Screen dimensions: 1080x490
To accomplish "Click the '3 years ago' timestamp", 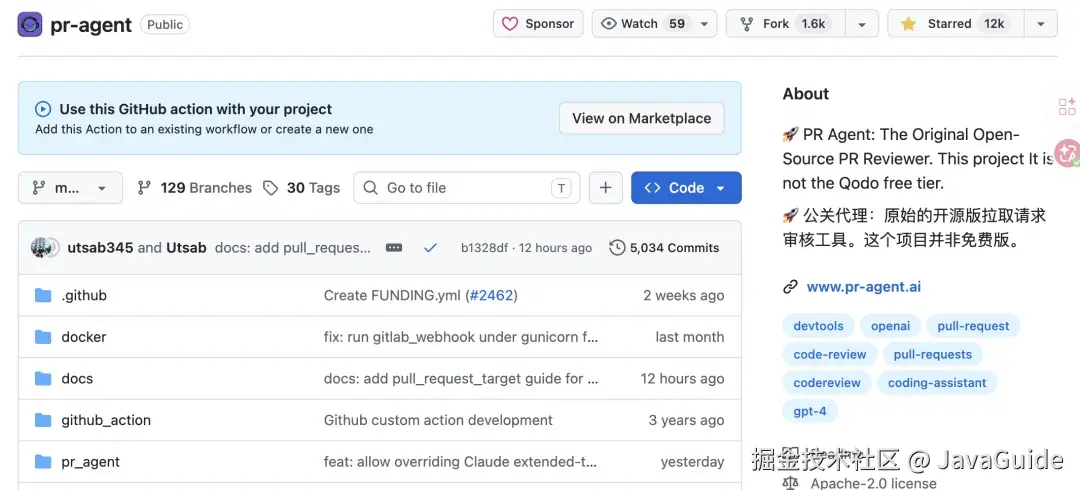I will point(686,420).
